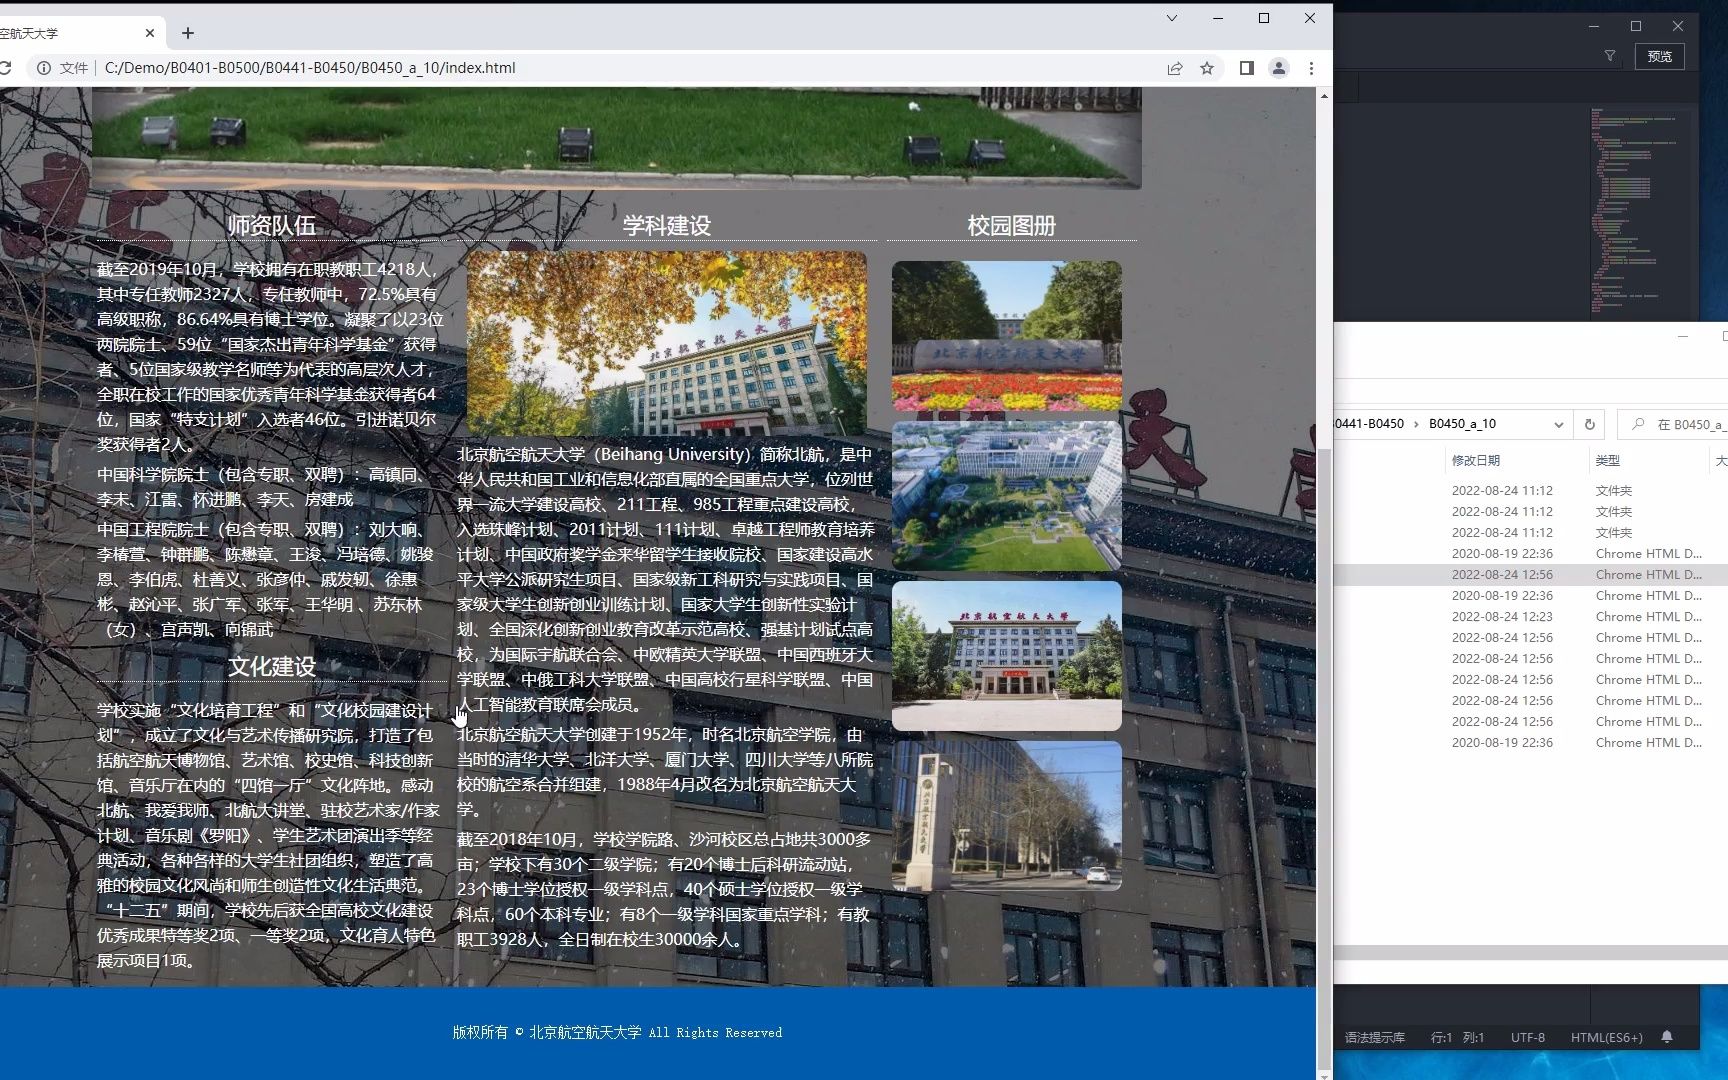The image size is (1728, 1080).
Task: Bookmark this page with the star
Action: [x=1207, y=68]
